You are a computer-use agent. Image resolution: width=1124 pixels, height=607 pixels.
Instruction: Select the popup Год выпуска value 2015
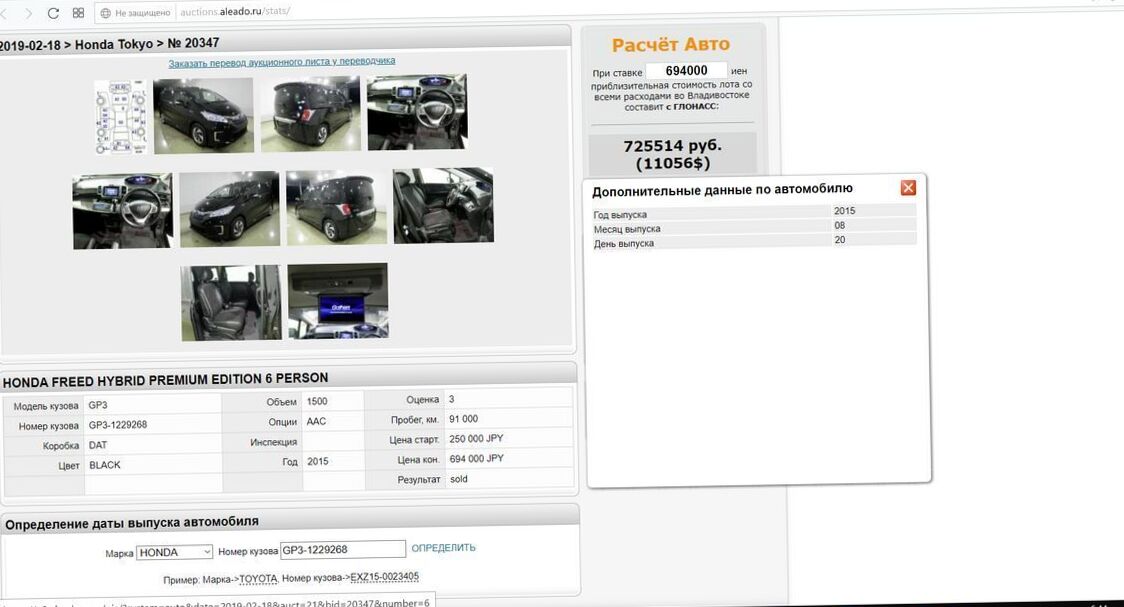click(844, 211)
